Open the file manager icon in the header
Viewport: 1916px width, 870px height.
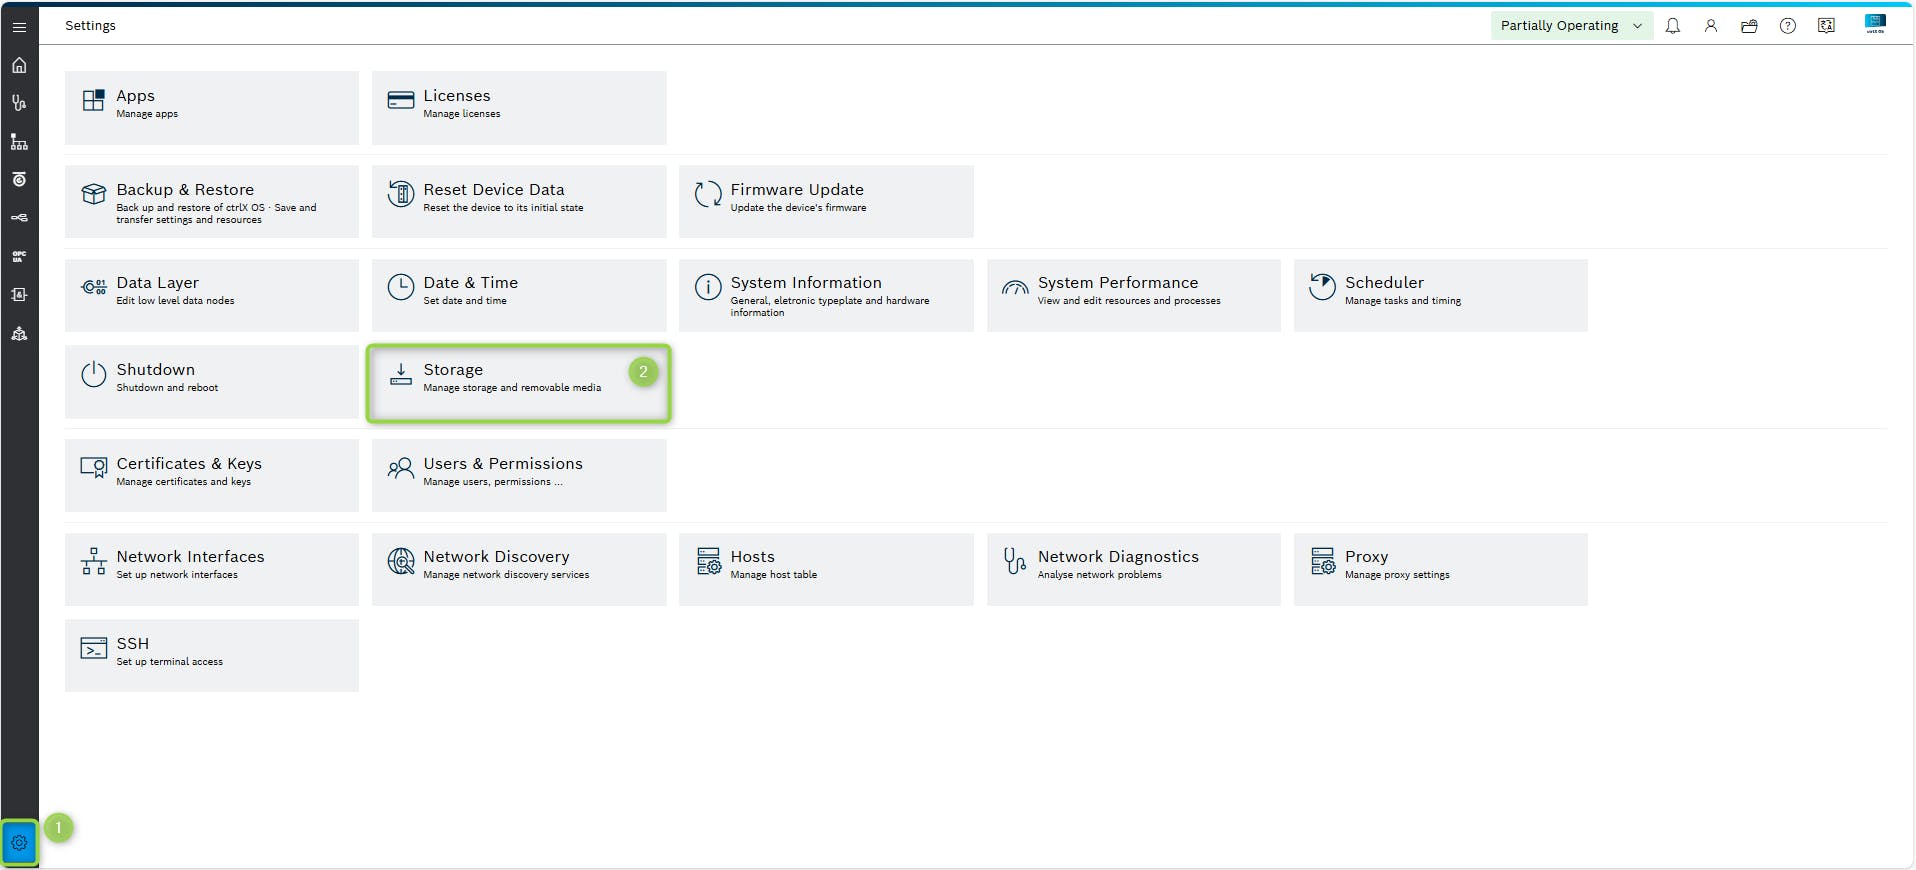(x=1749, y=26)
